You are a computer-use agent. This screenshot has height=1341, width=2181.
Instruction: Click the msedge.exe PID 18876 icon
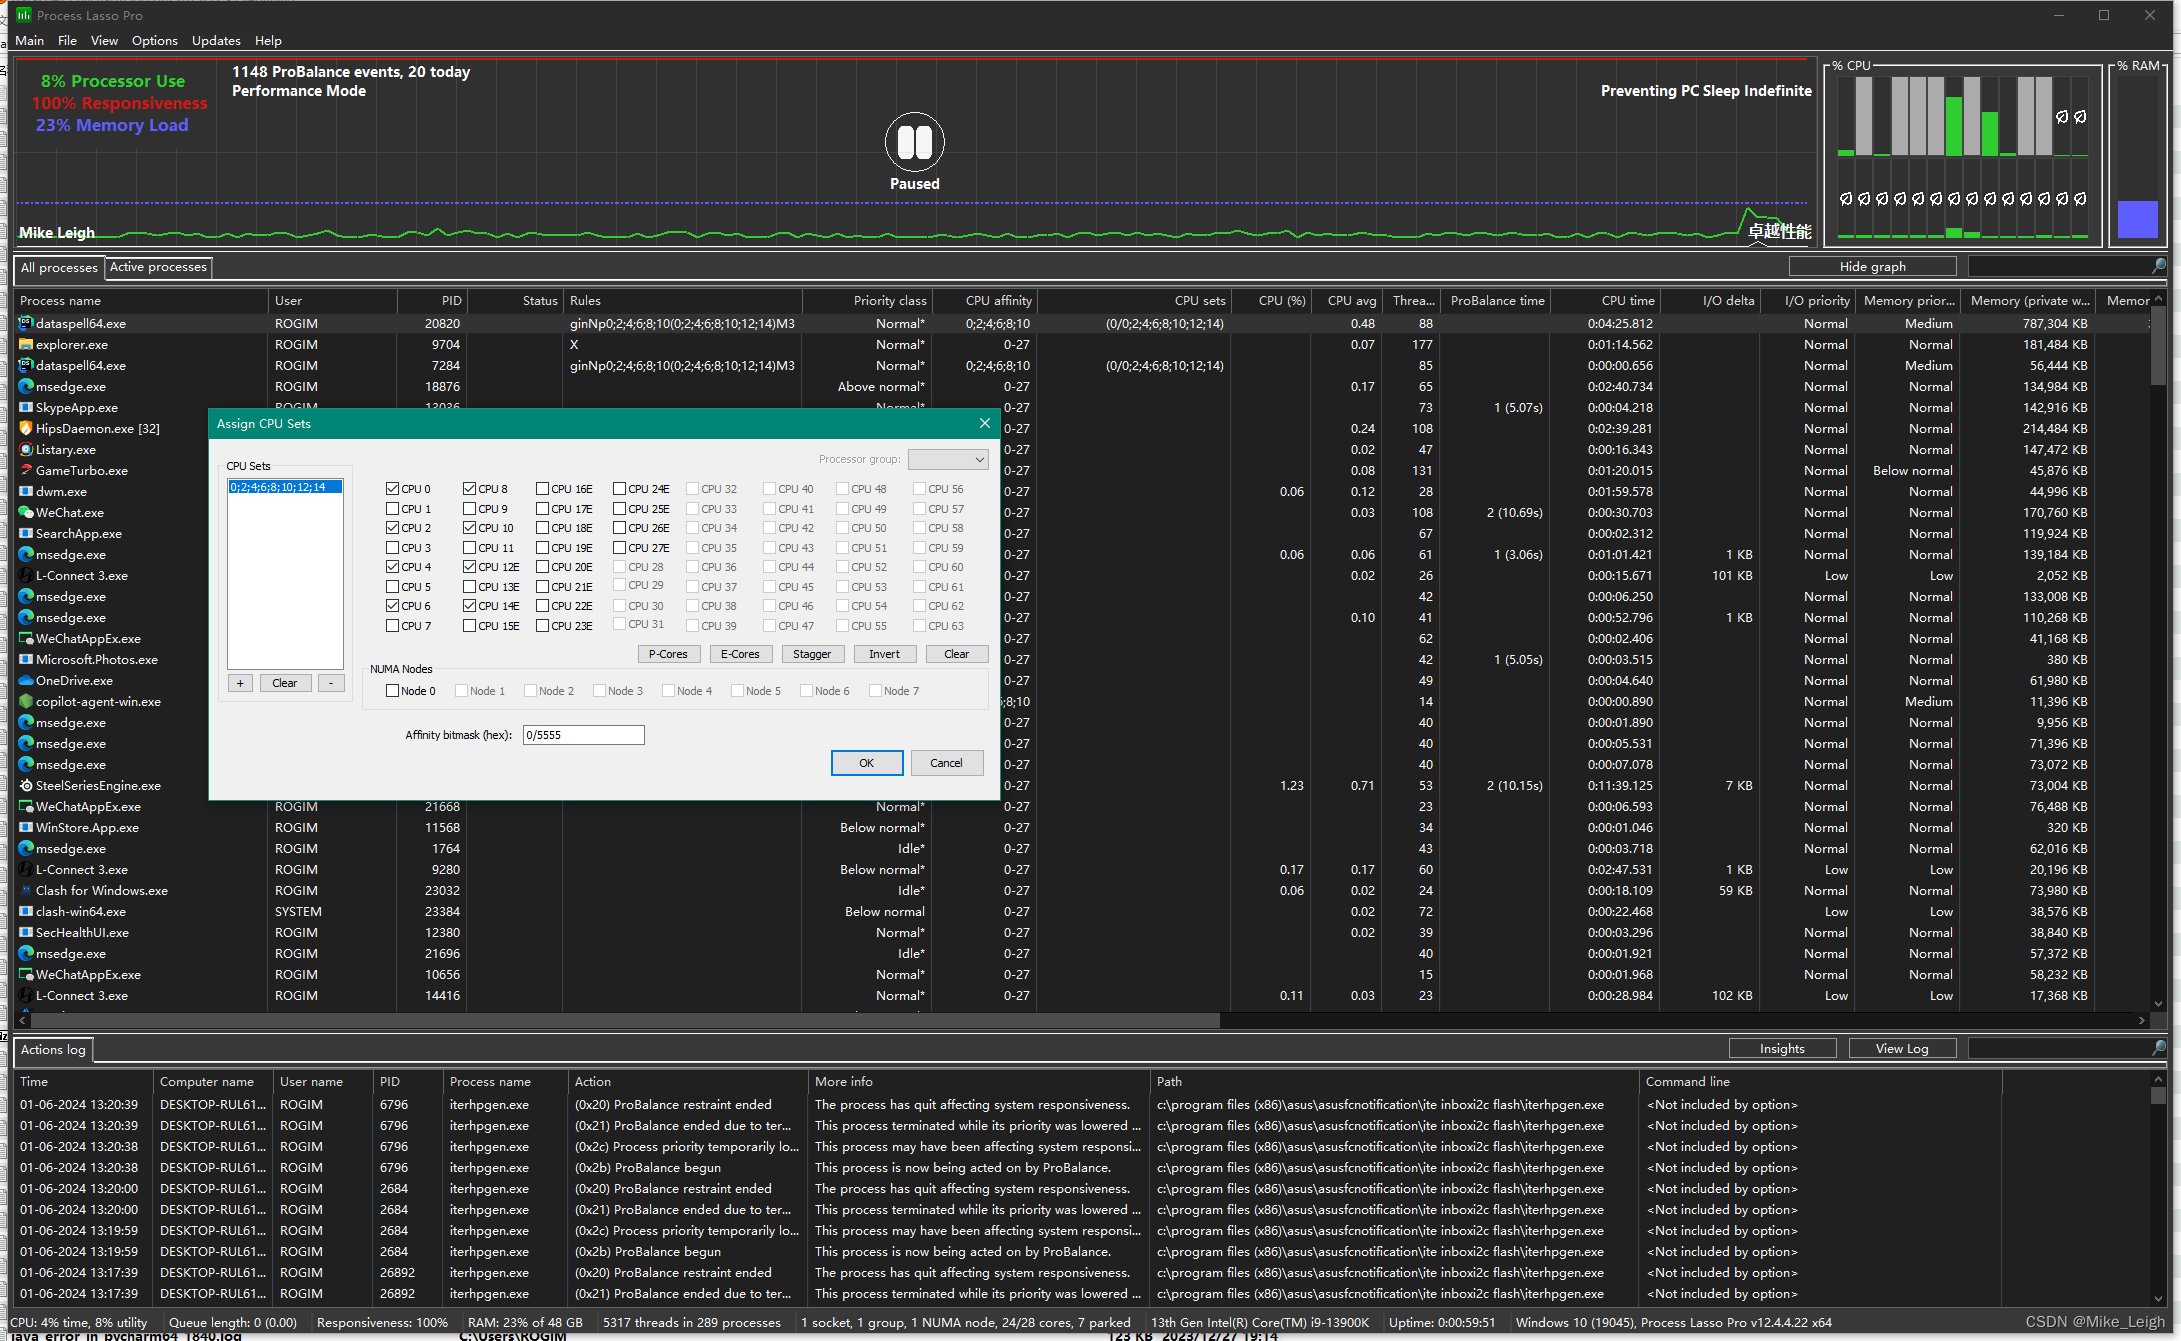pos(26,386)
